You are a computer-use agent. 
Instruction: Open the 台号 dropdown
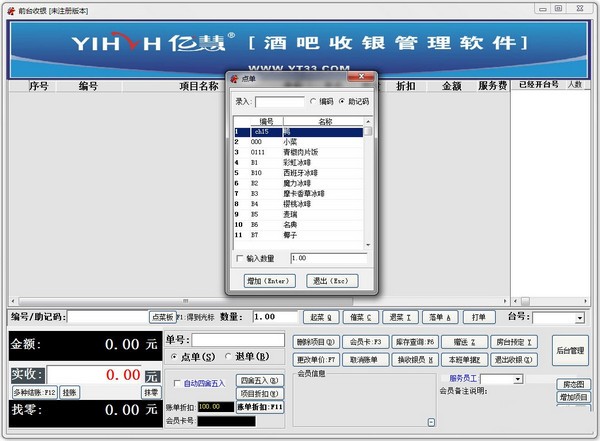click(x=579, y=318)
